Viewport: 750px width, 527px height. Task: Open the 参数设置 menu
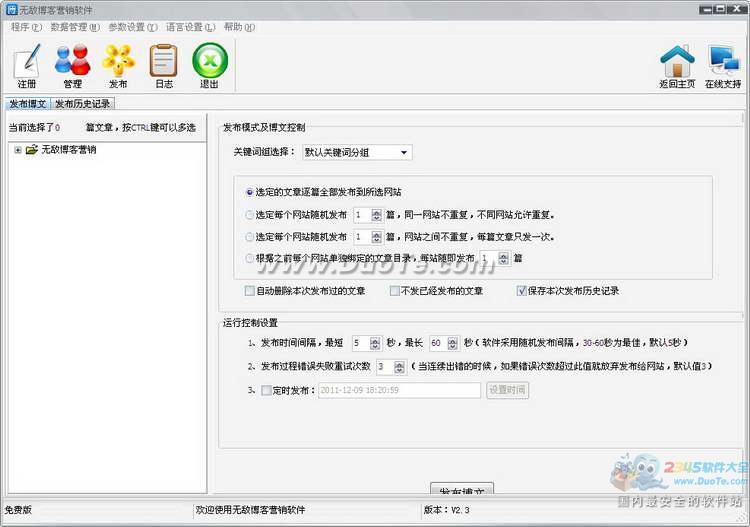(x=132, y=27)
